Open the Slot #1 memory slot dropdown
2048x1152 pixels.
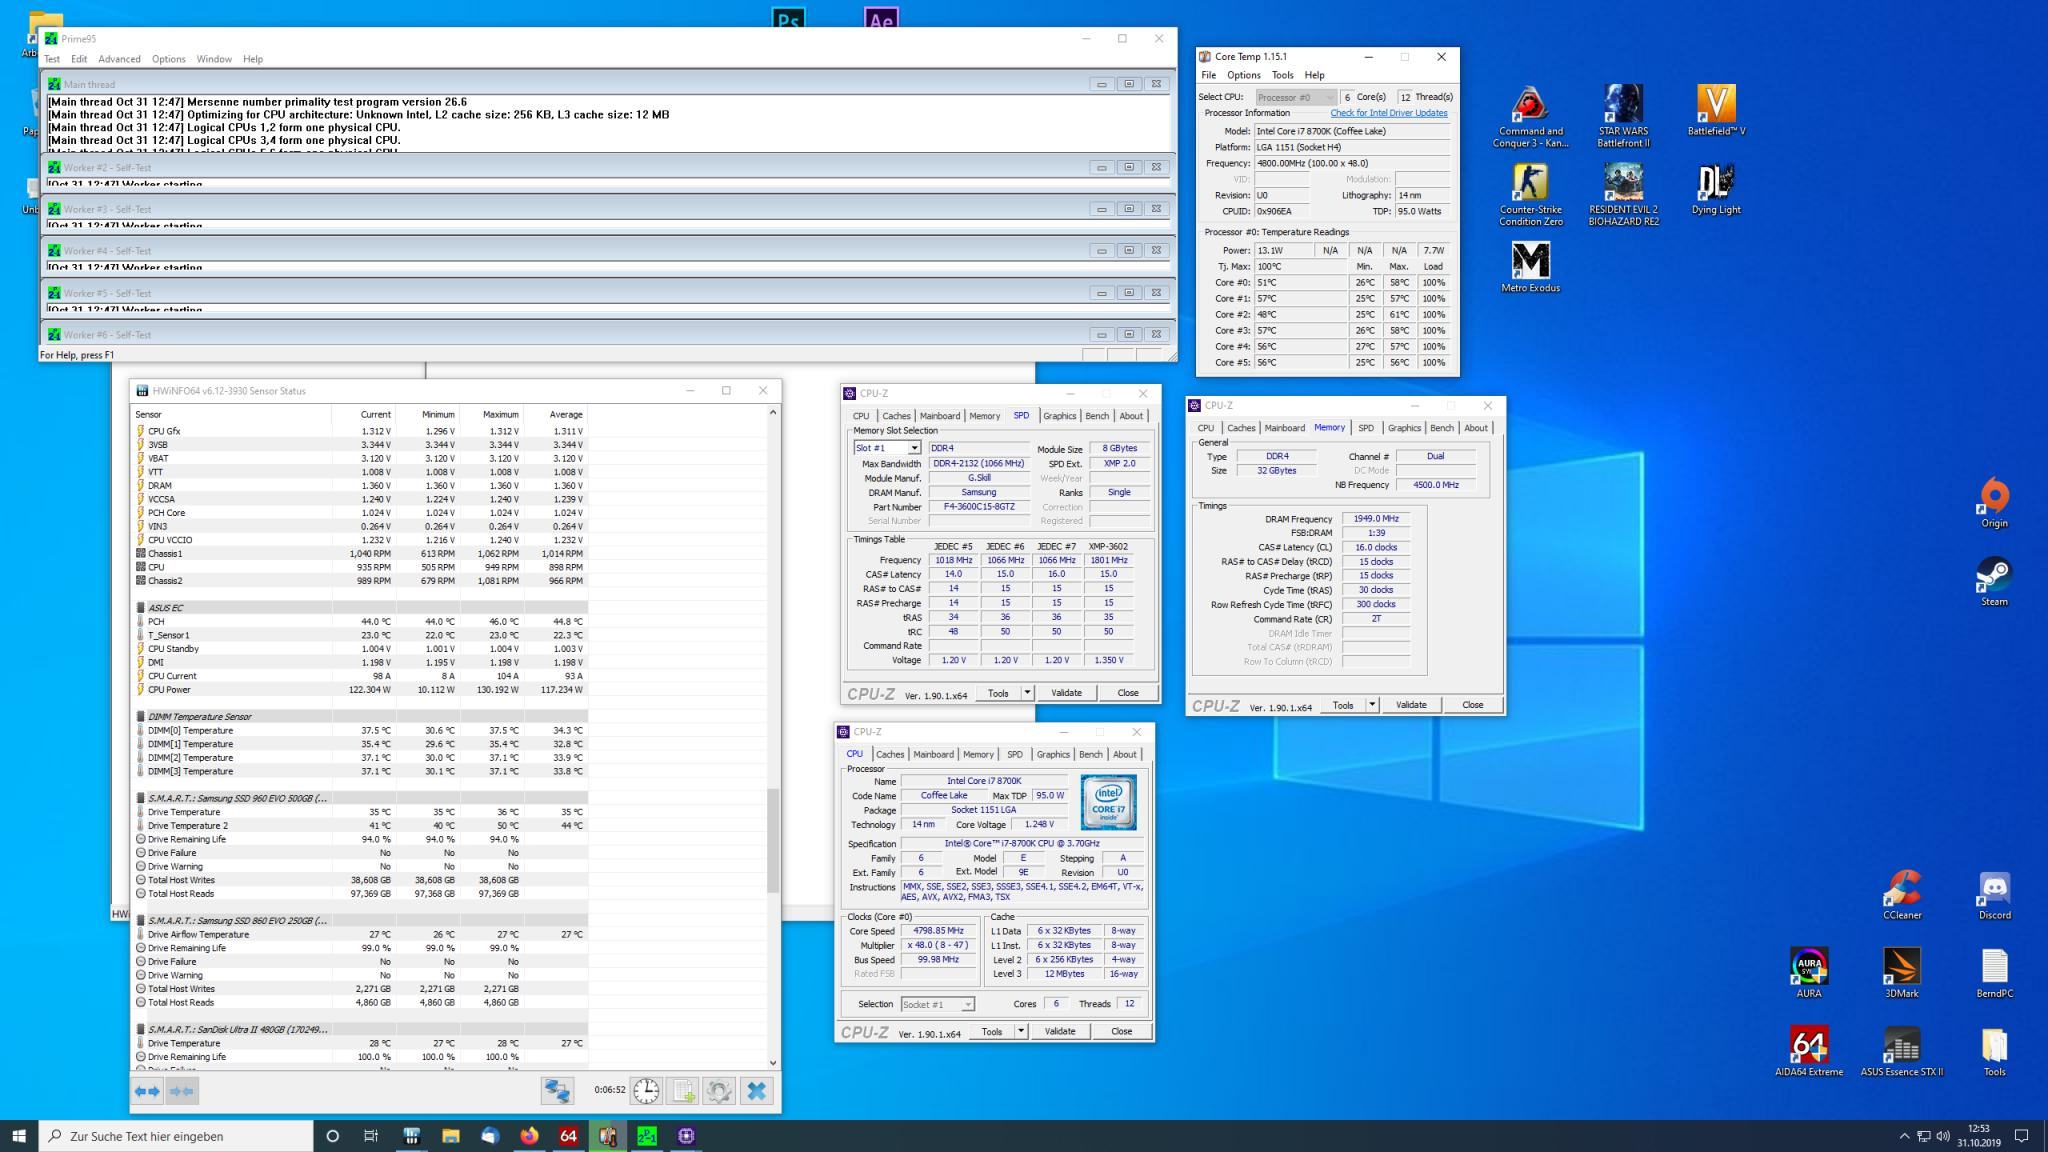[x=913, y=448]
